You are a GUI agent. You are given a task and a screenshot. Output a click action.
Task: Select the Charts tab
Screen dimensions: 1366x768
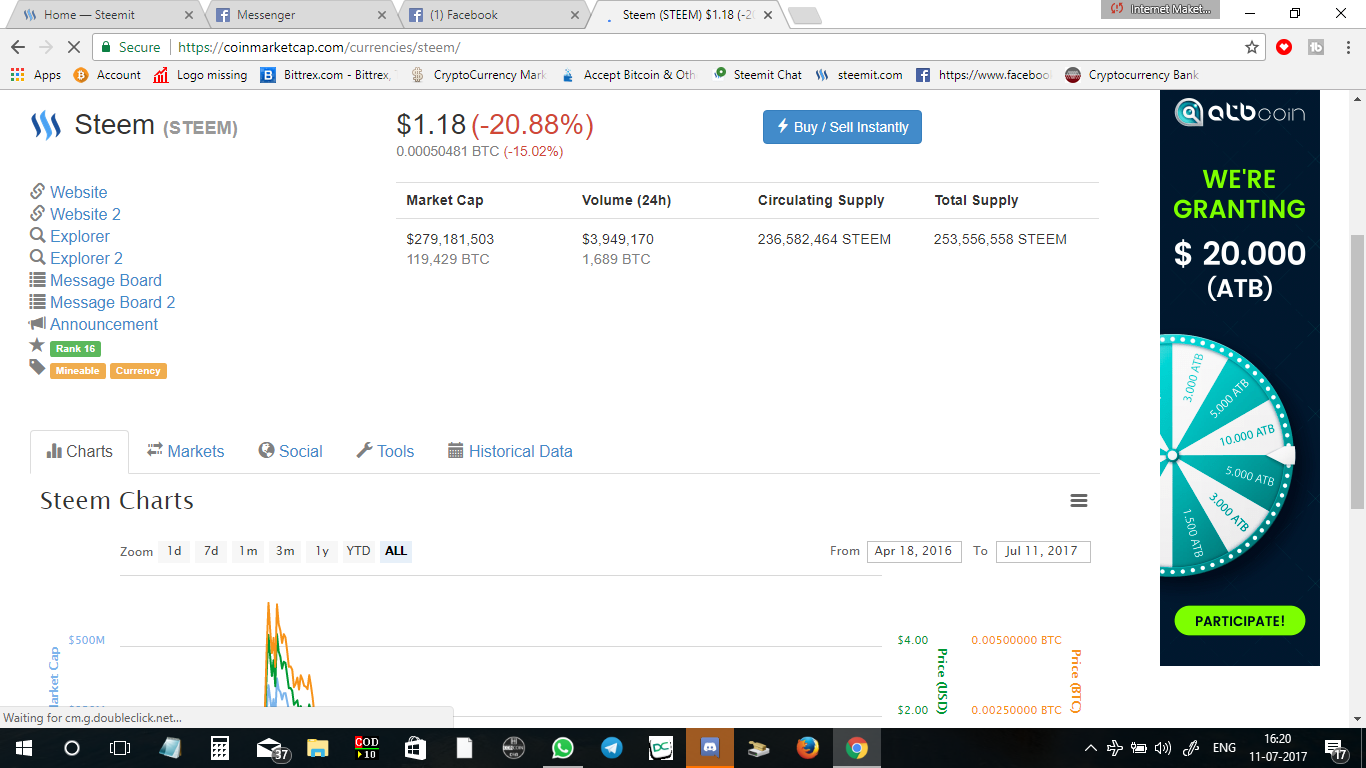pos(79,451)
